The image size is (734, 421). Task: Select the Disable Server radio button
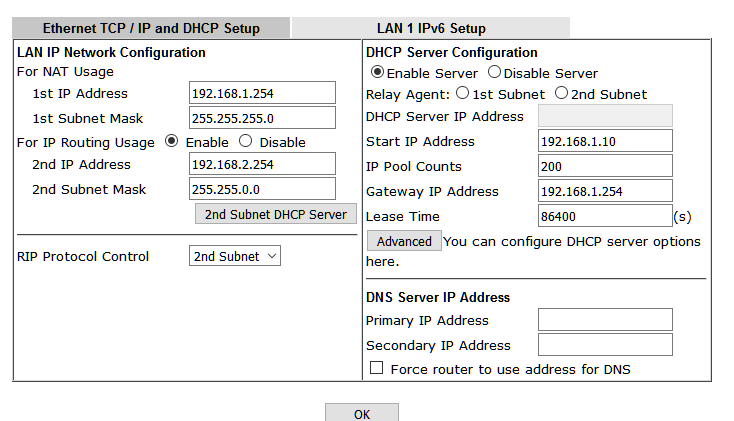[x=494, y=72]
